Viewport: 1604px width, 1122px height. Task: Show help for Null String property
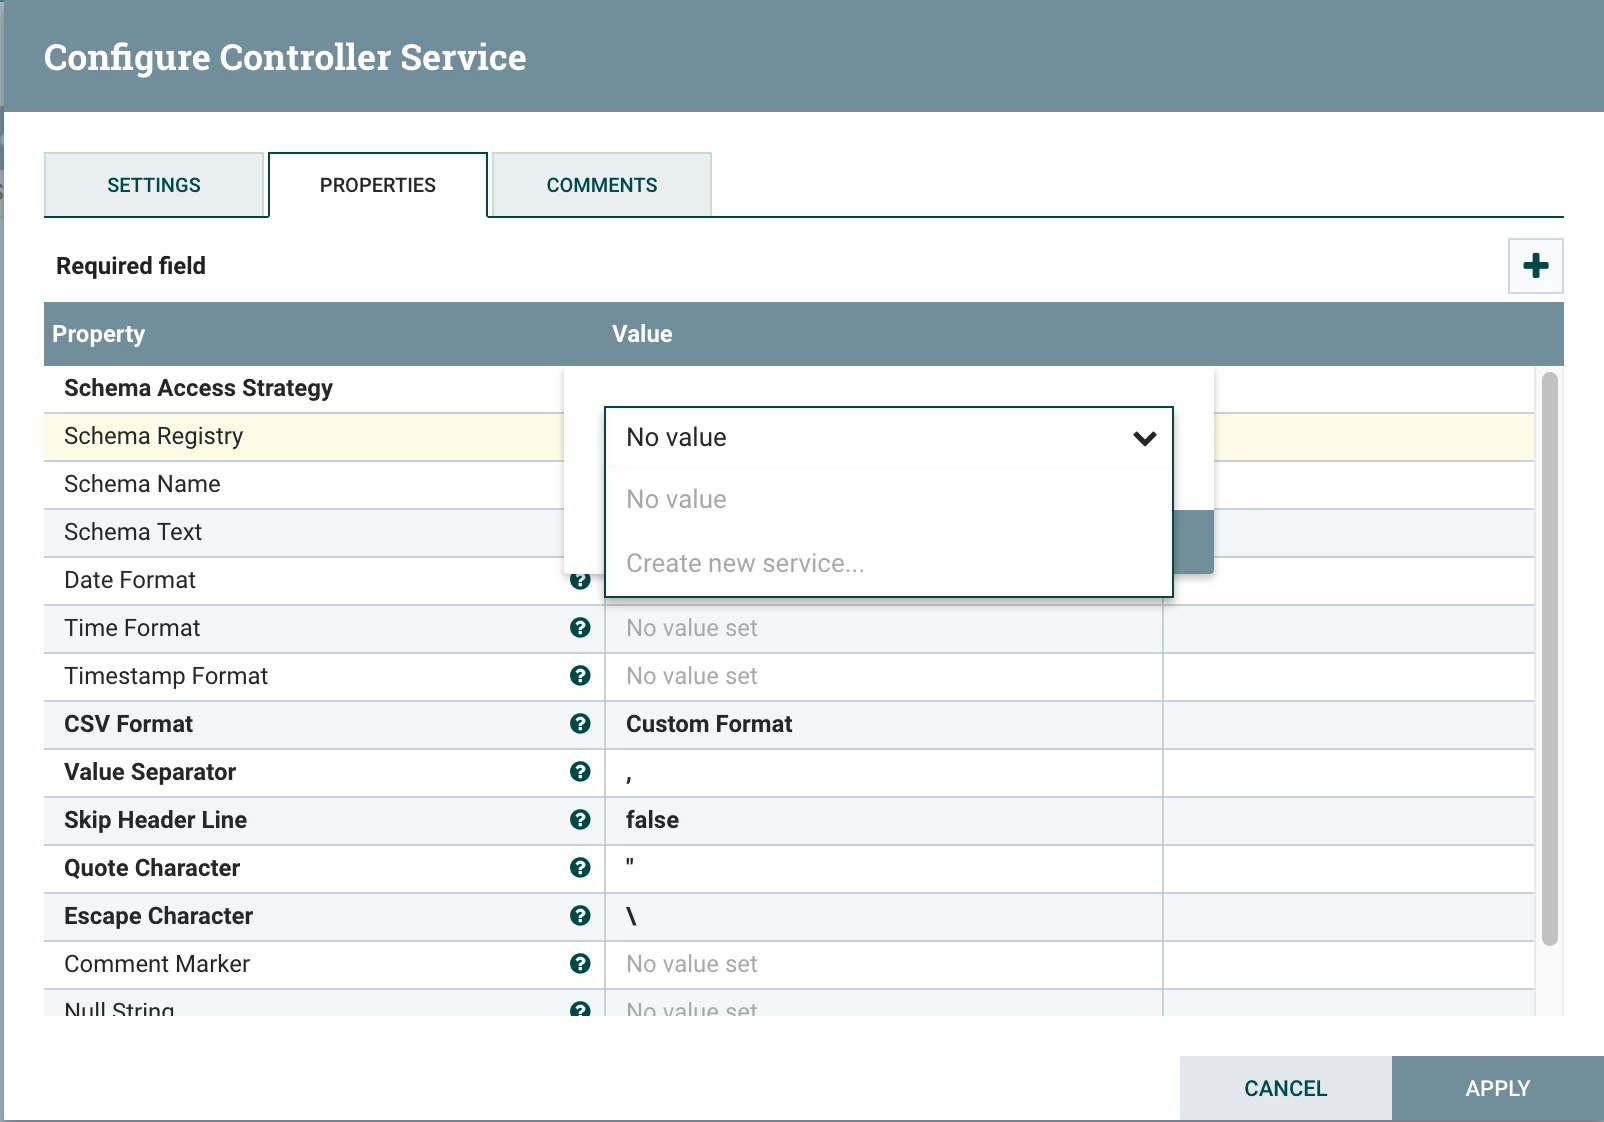click(580, 1009)
